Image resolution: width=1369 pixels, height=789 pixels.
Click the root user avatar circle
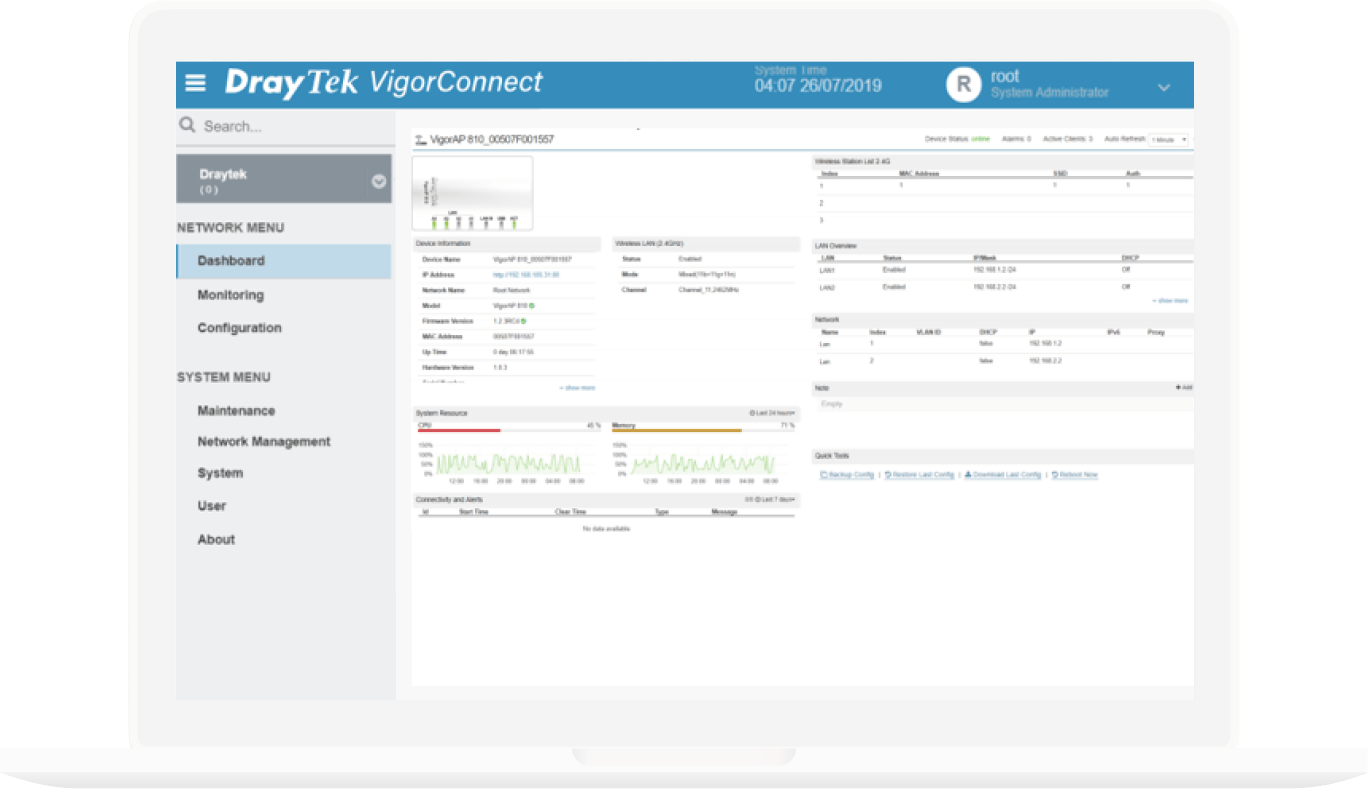point(963,84)
